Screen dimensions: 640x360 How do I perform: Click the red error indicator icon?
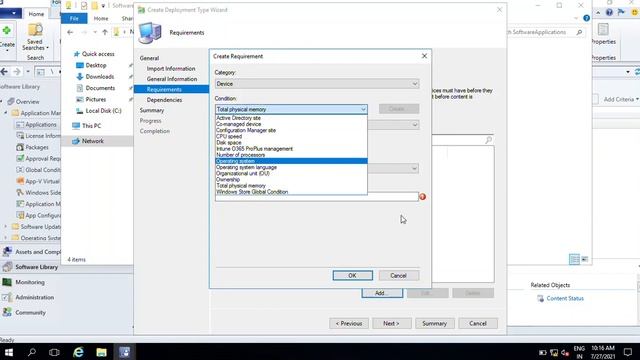coord(422,197)
